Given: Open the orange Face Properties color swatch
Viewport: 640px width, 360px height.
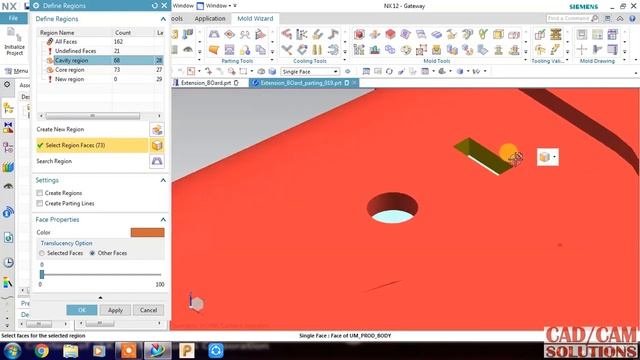Looking at the screenshot, I should (x=147, y=233).
